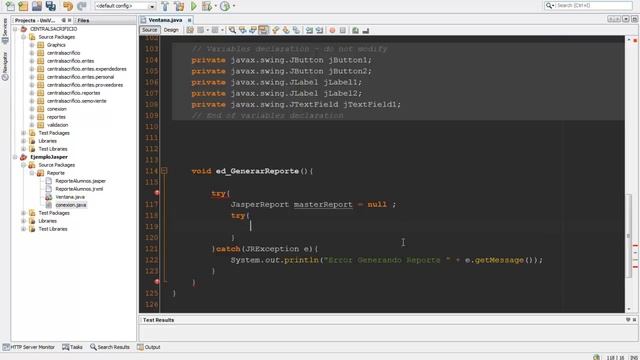Switch to Source view

click(x=149, y=30)
